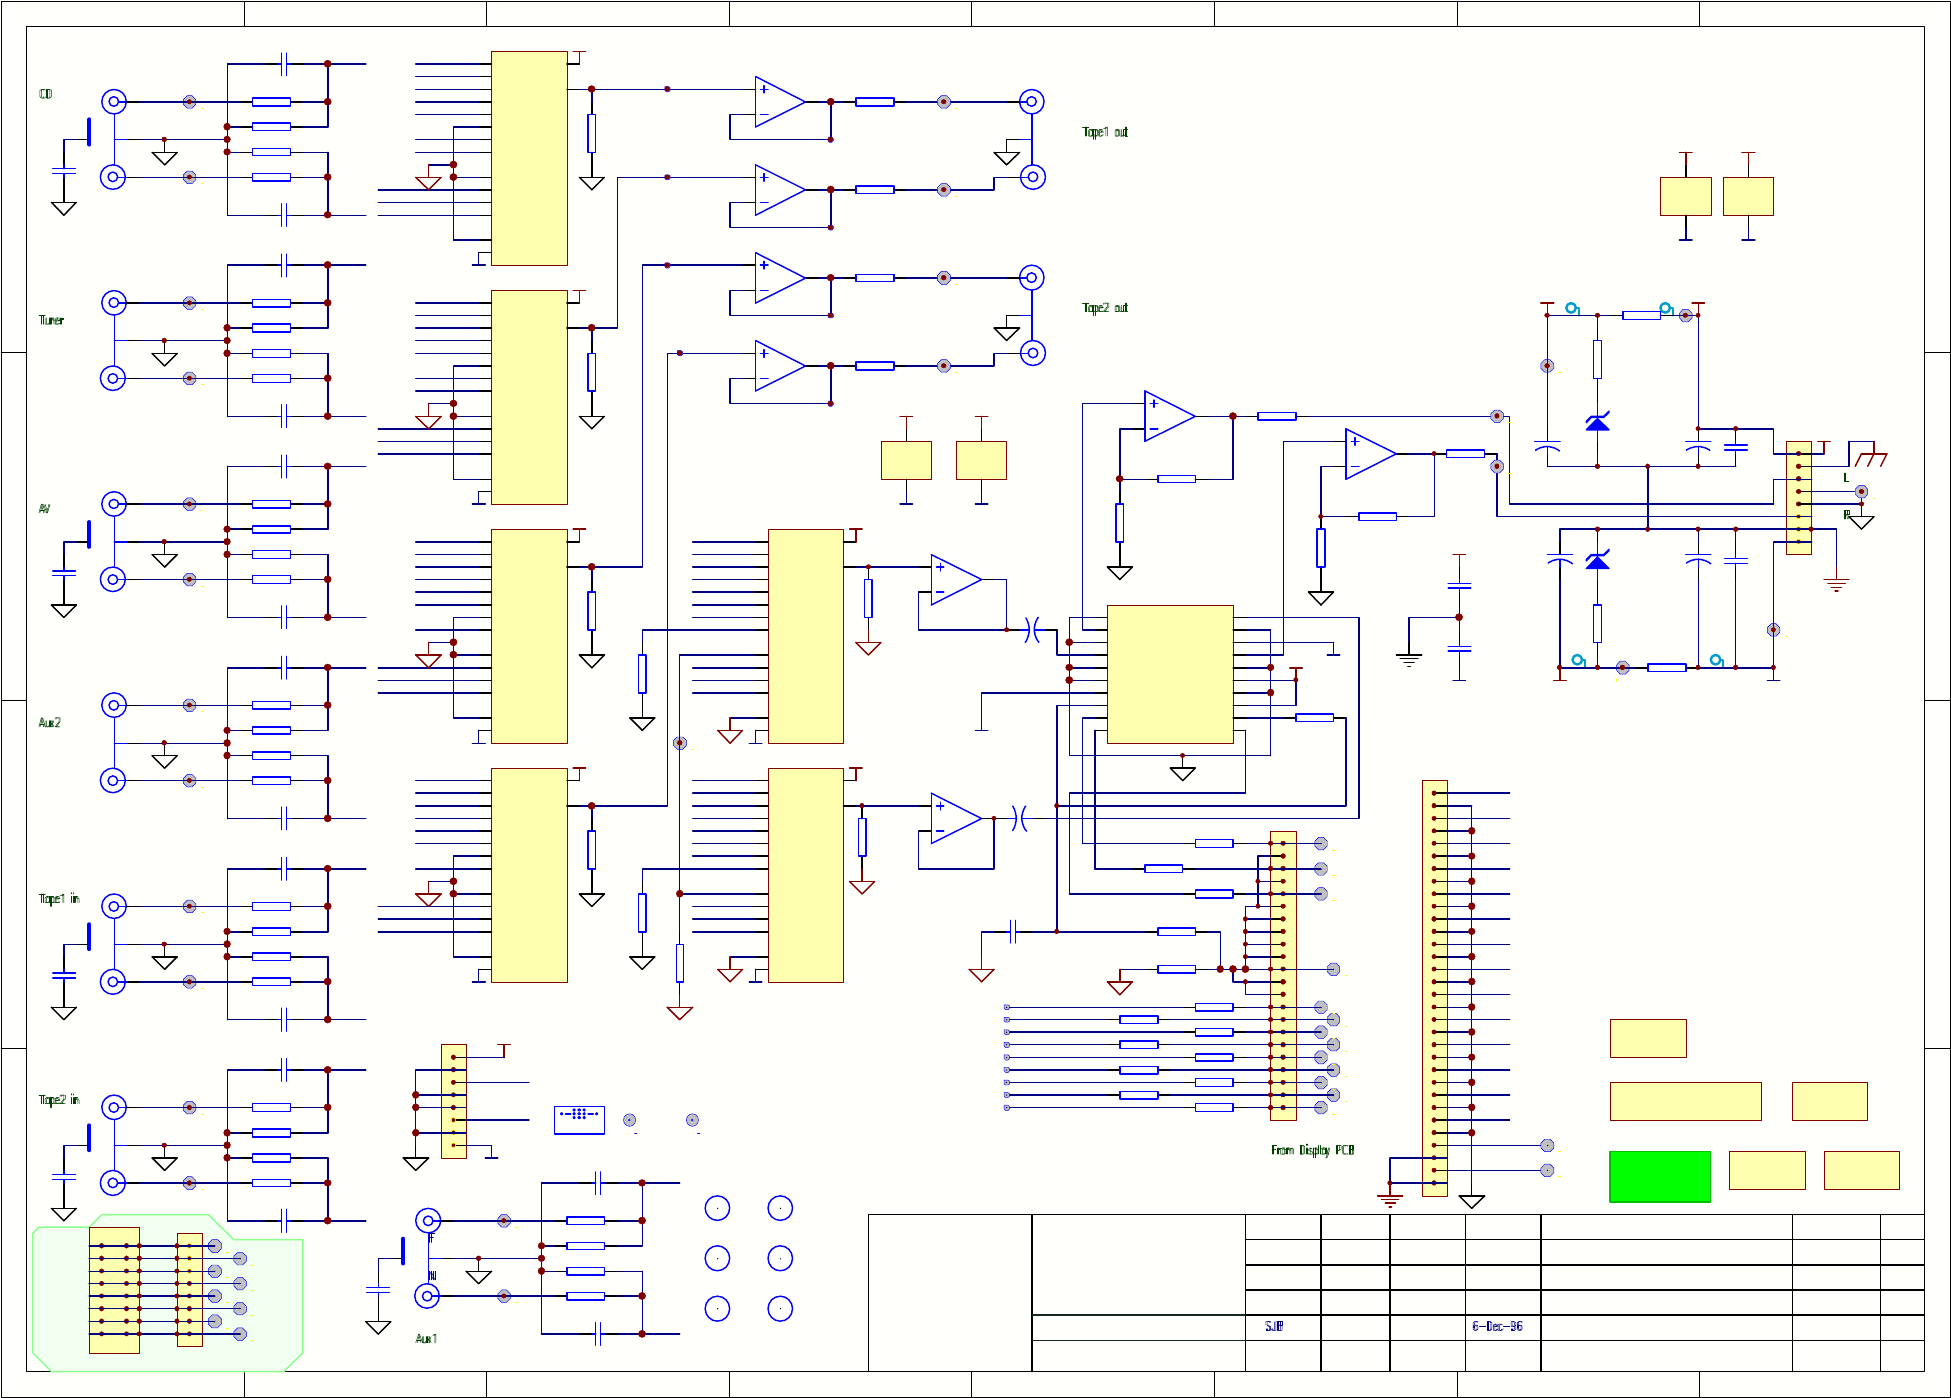This screenshot has width=1951, height=1398.
Task: Click the 'Tape1 in' label
Action: (x=59, y=898)
